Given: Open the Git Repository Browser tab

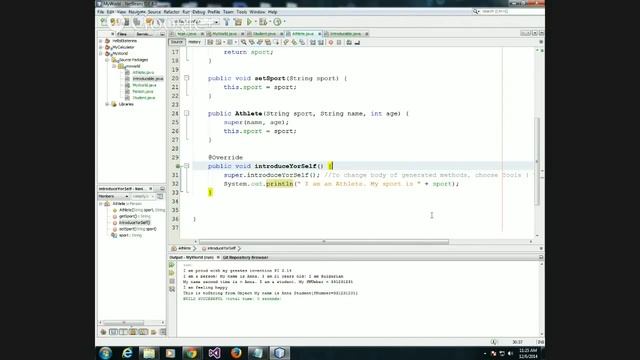Looking at the screenshot, I should [246, 258].
